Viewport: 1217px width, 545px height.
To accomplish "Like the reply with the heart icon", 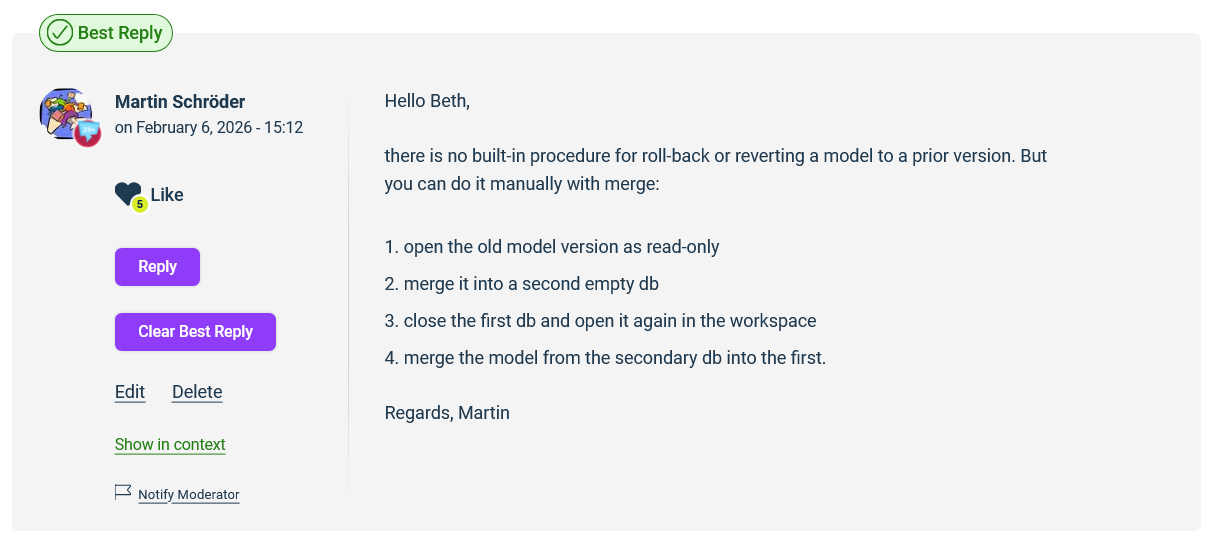I will pyautogui.click(x=126, y=193).
